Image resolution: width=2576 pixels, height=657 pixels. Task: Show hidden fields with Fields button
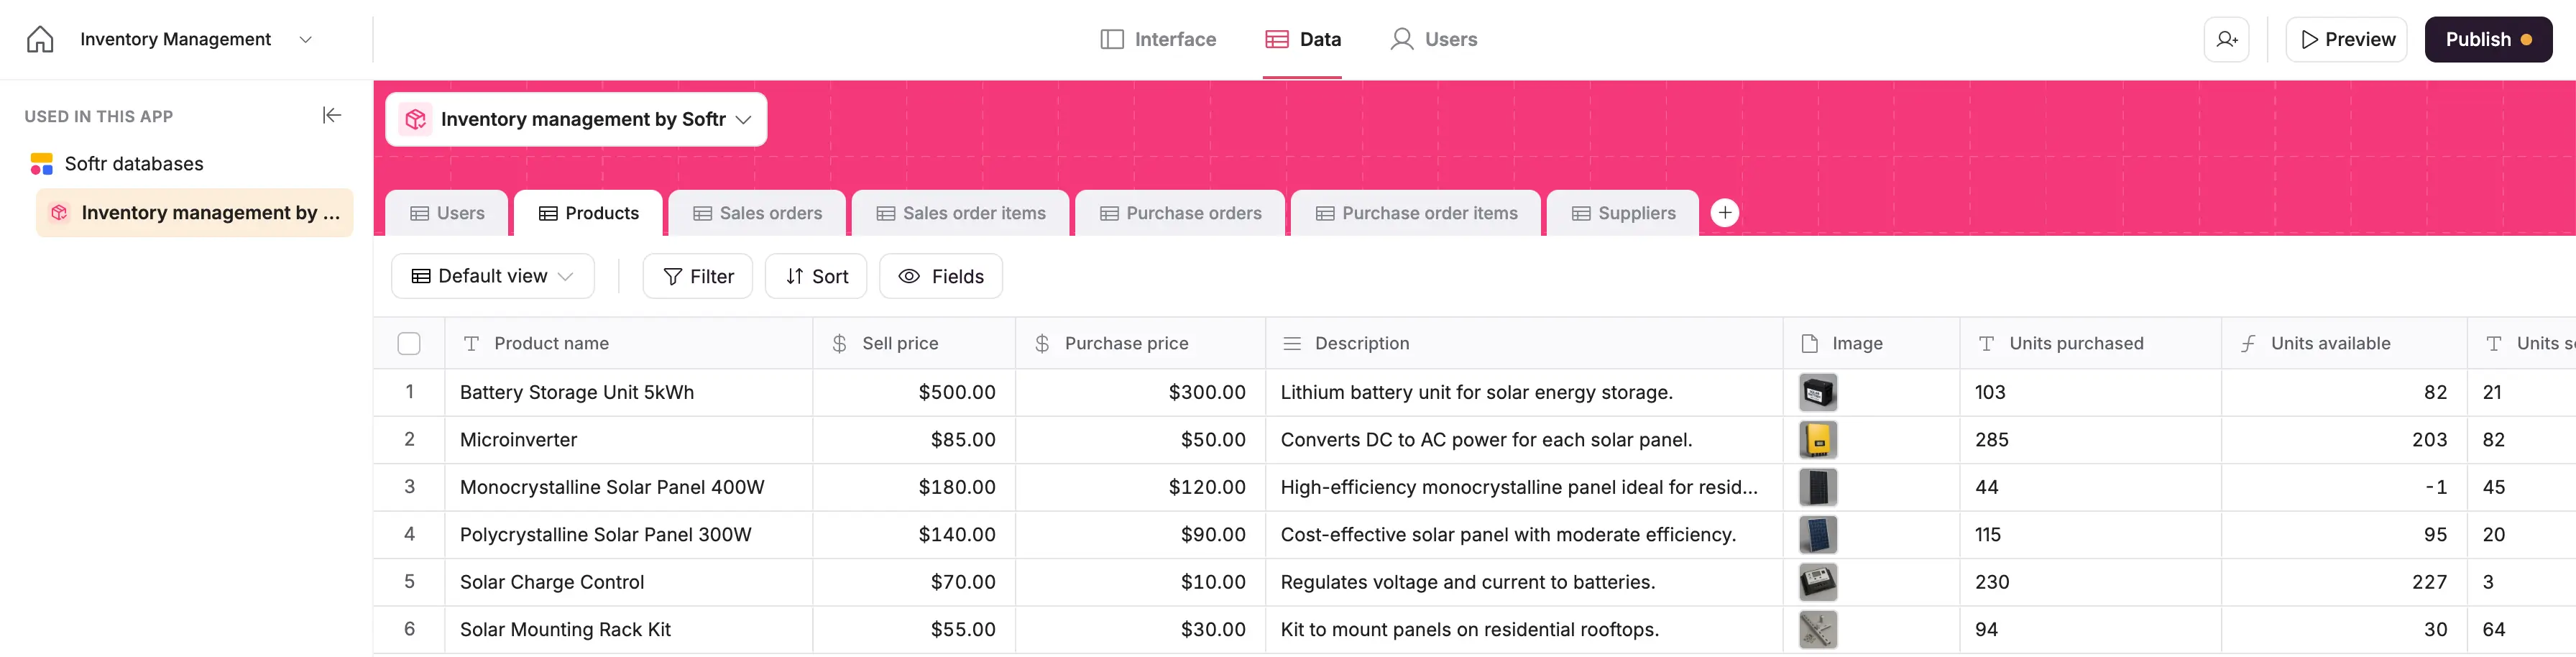(940, 276)
